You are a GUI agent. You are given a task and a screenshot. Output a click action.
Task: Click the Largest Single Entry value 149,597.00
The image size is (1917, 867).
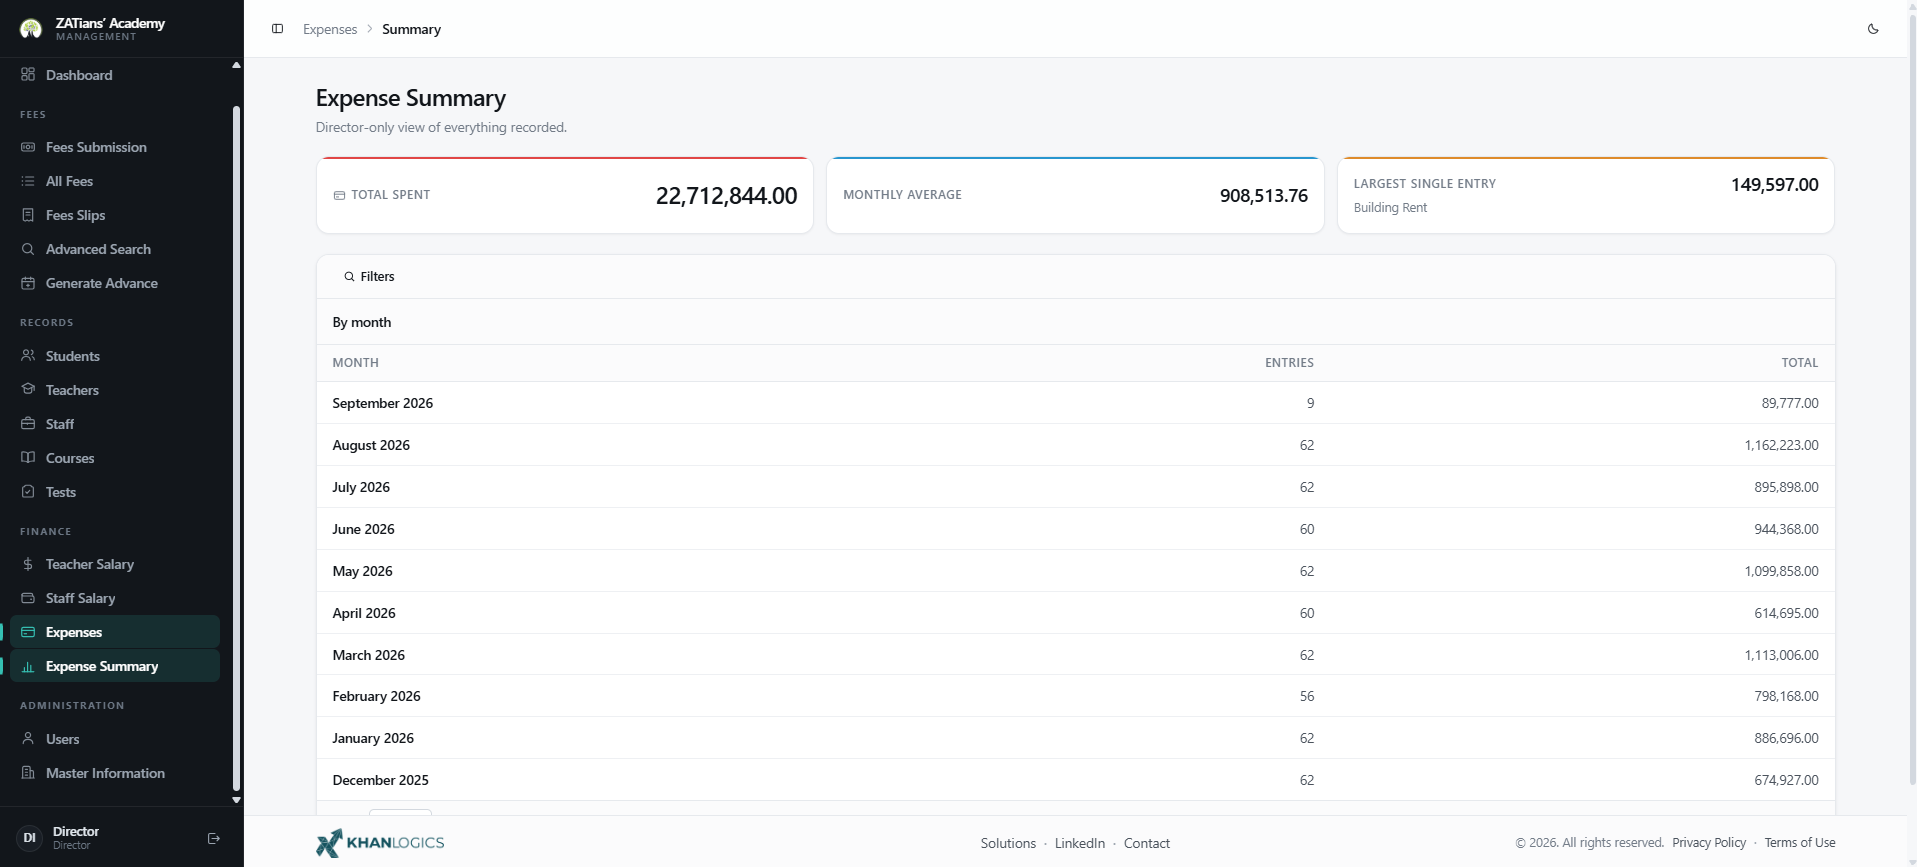click(1774, 185)
